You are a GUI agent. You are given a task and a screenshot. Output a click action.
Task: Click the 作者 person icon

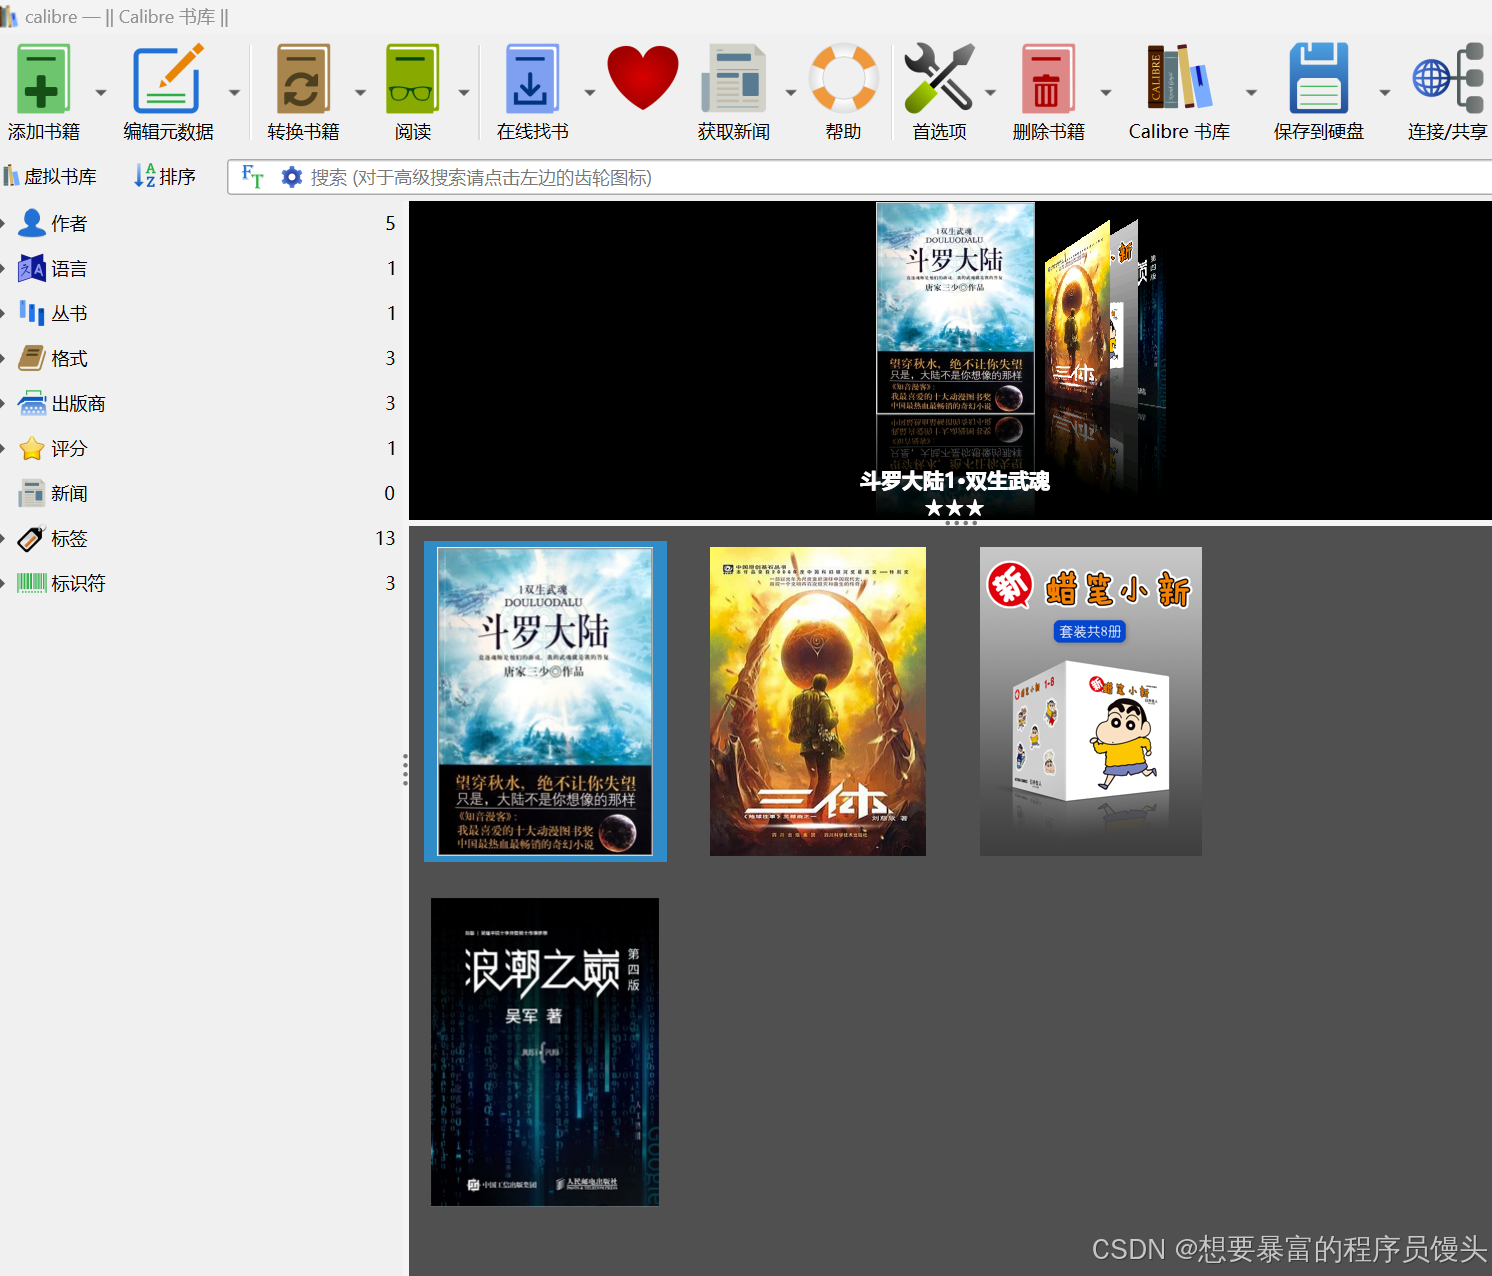coord(32,223)
